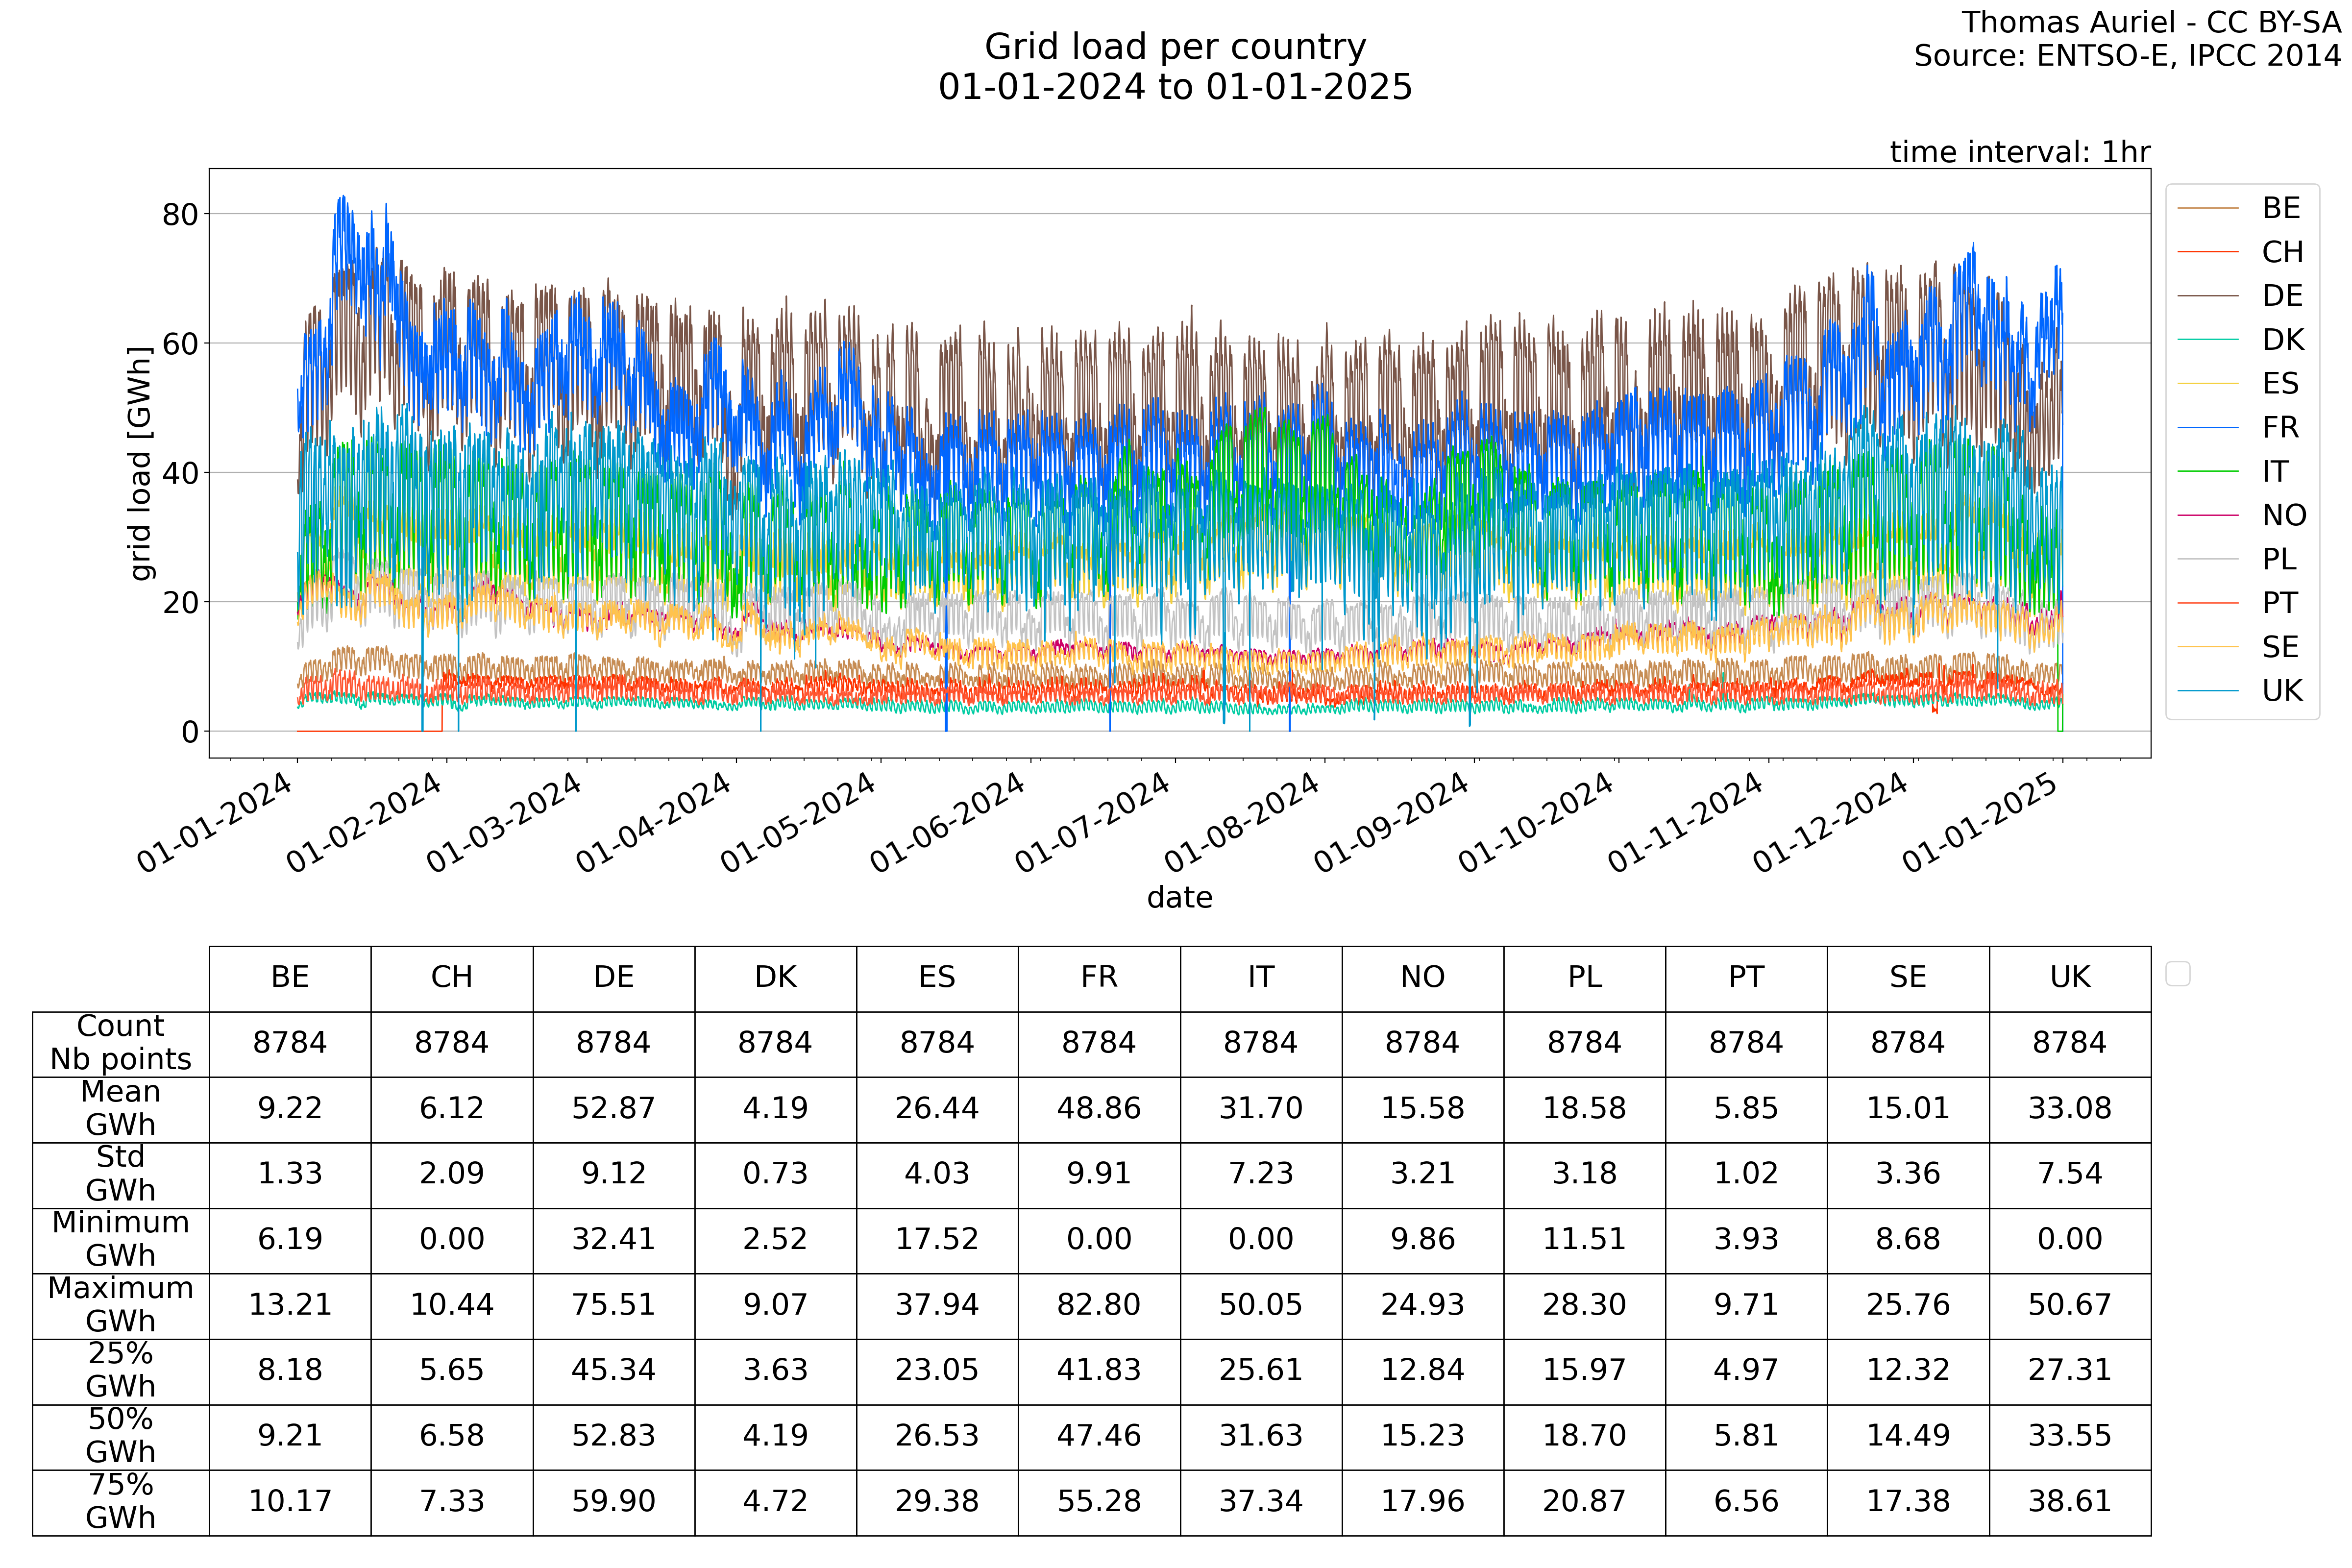Viewport: 2352px width, 1568px height.
Task: Click the DE mean value 52.87 cell
Action: tap(613, 1108)
